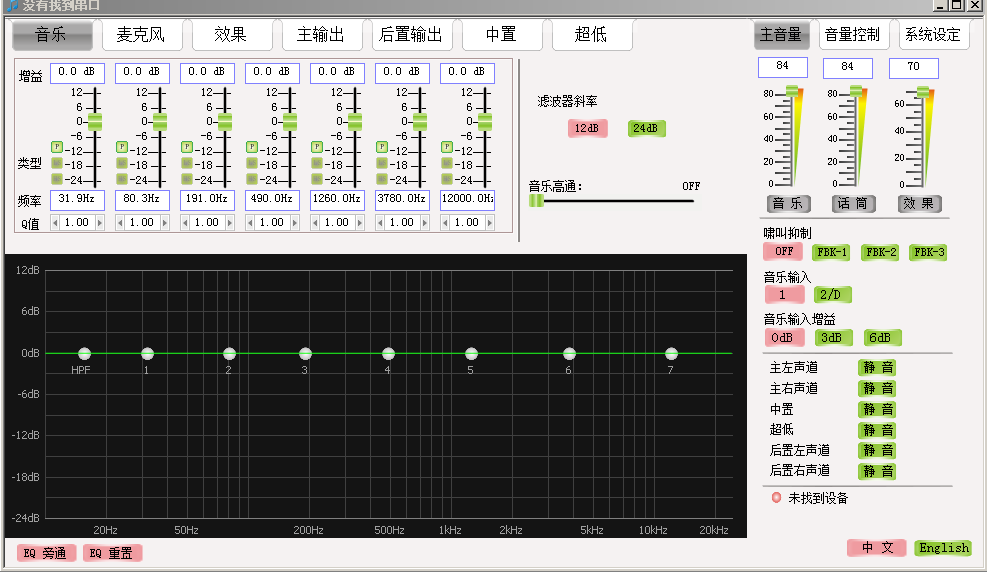Decrease Q value for the 191.0Hz band
Image resolution: width=987 pixels, height=572 pixels.
(x=185, y=223)
